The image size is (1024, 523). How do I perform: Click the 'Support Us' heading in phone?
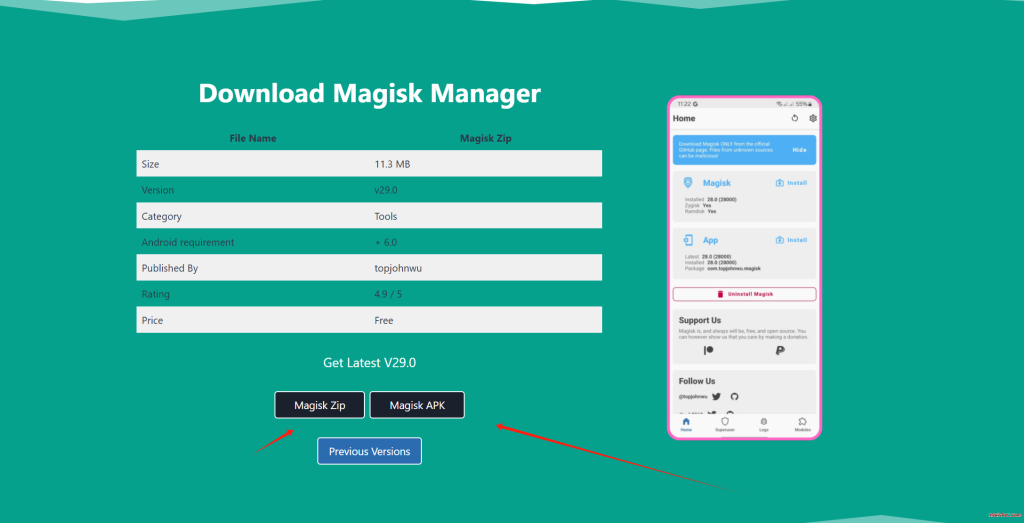(x=699, y=320)
